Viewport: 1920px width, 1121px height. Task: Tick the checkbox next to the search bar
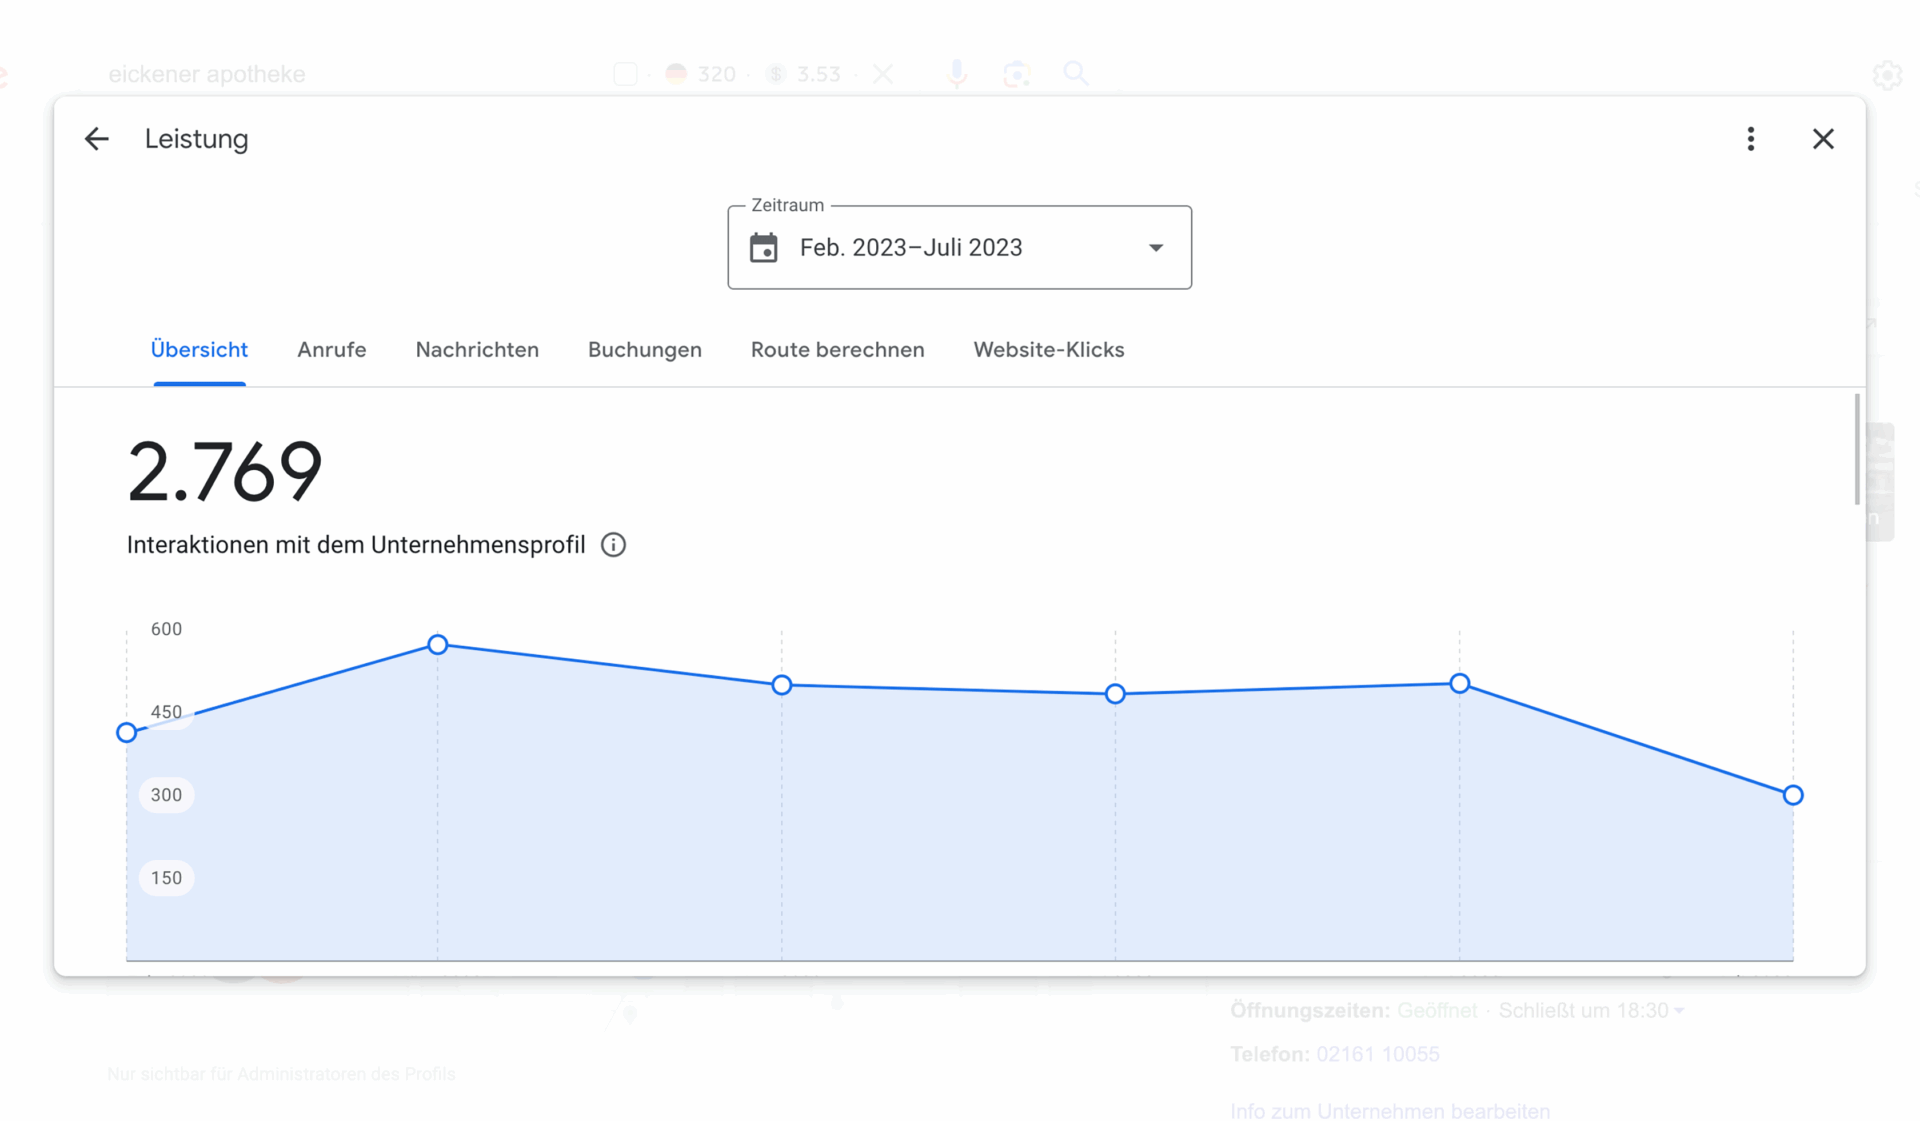[625, 73]
